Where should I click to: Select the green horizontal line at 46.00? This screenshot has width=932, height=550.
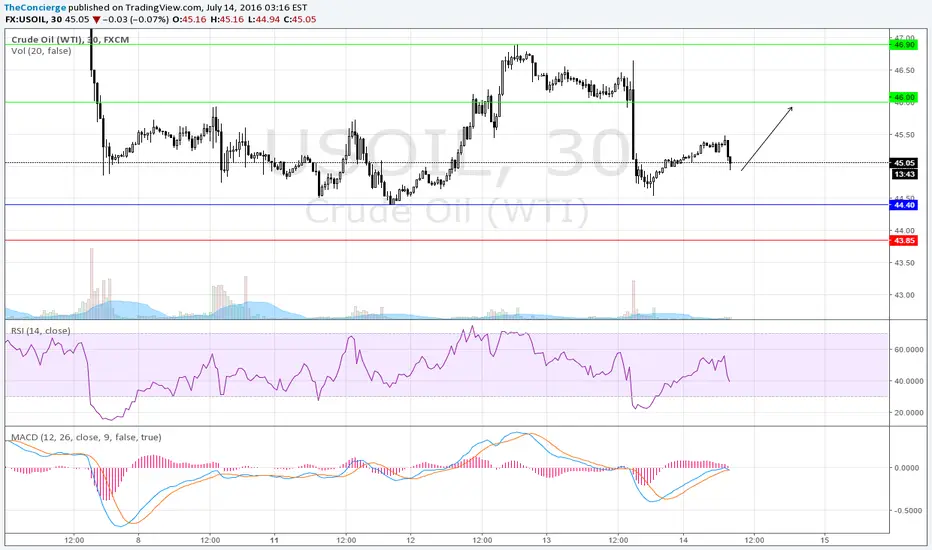[447, 102]
